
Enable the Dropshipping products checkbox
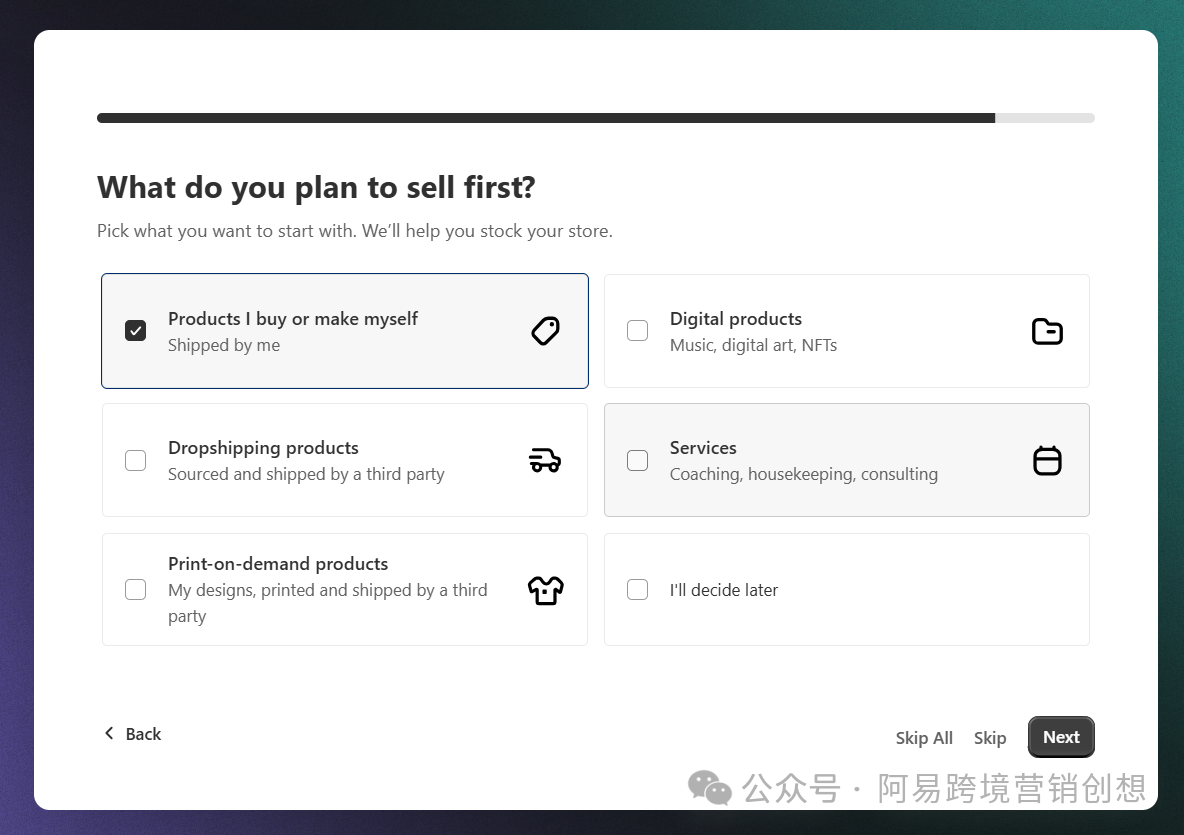click(x=136, y=460)
